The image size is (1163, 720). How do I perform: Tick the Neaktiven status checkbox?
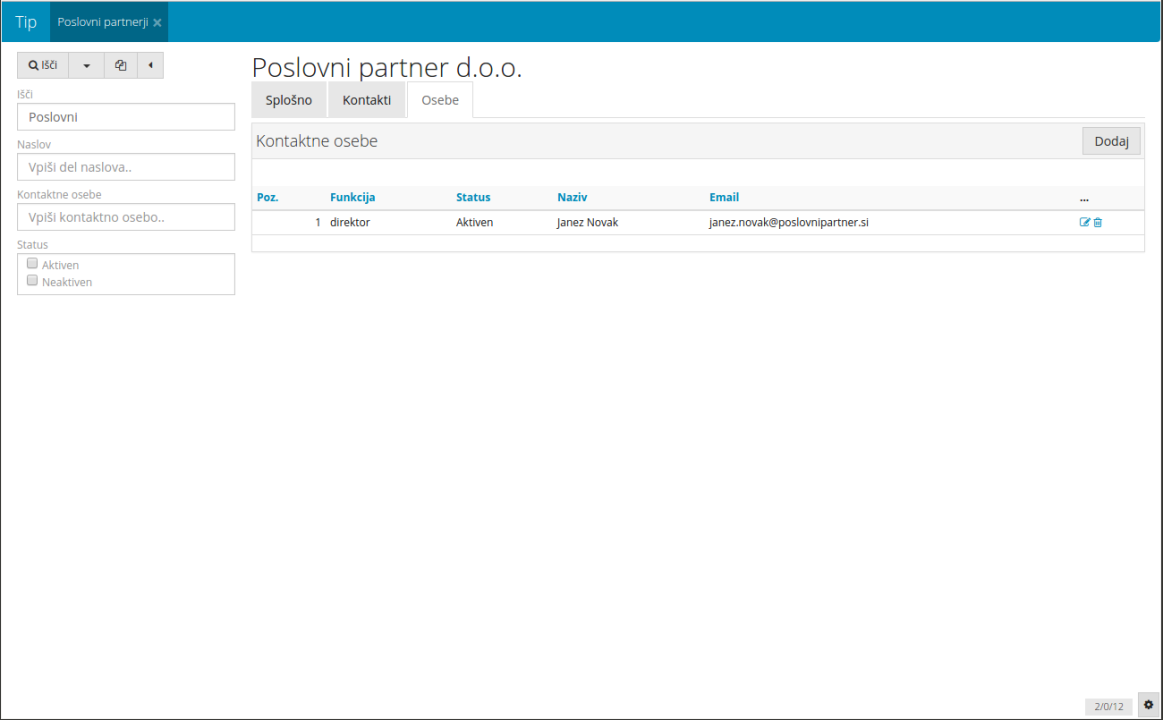point(33,281)
